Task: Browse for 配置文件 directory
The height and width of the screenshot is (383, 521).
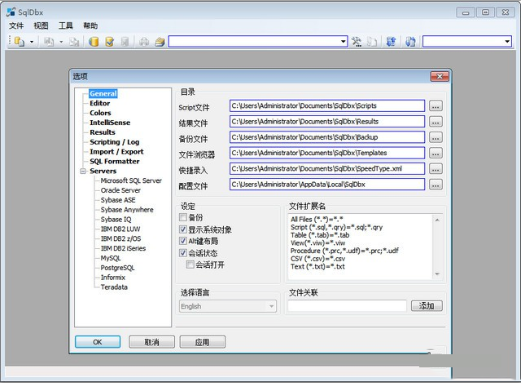Action: (436, 184)
